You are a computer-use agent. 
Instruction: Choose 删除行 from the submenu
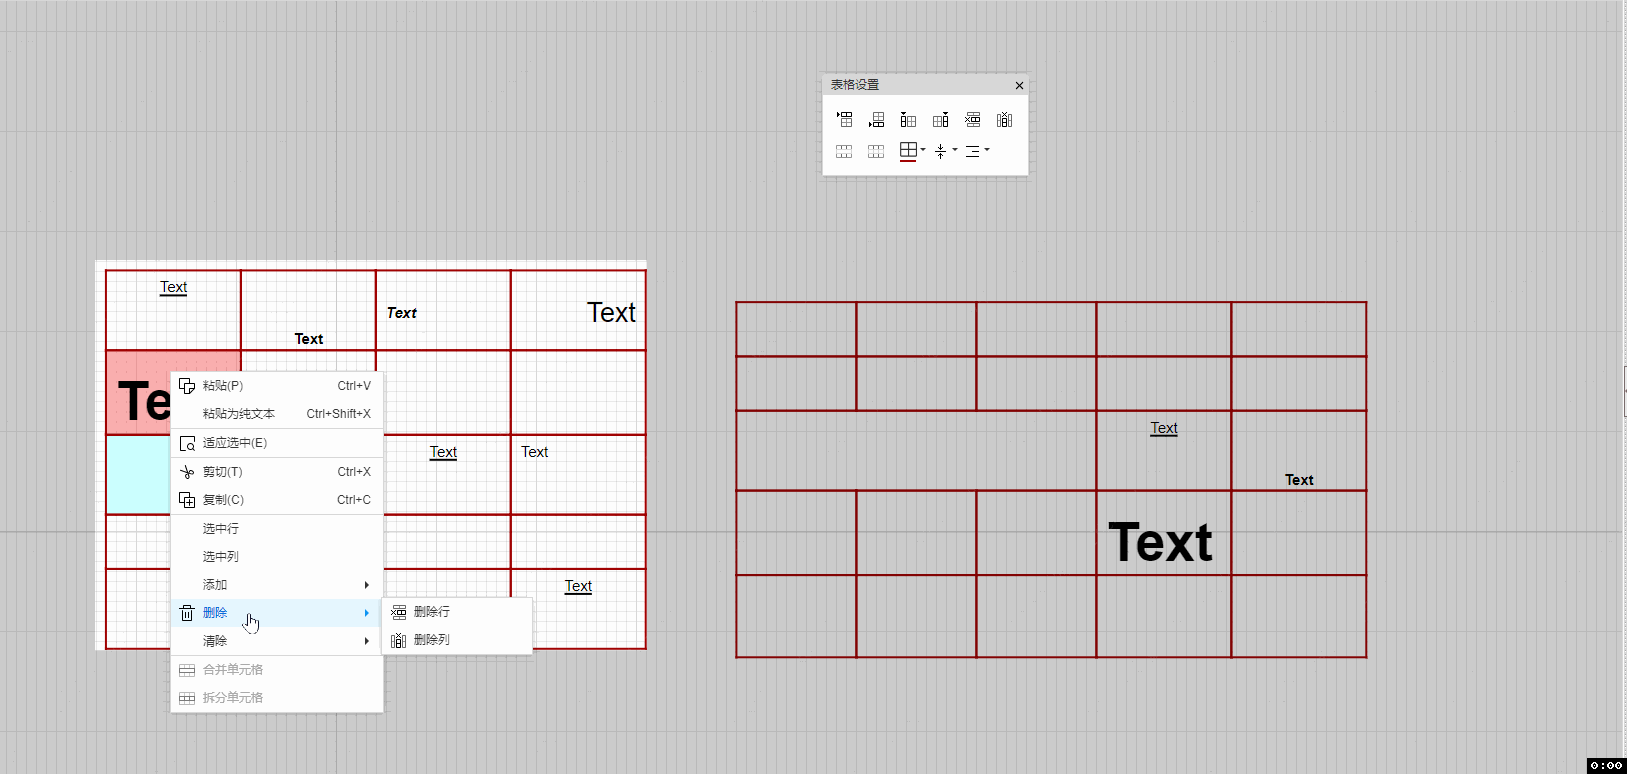tap(457, 612)
